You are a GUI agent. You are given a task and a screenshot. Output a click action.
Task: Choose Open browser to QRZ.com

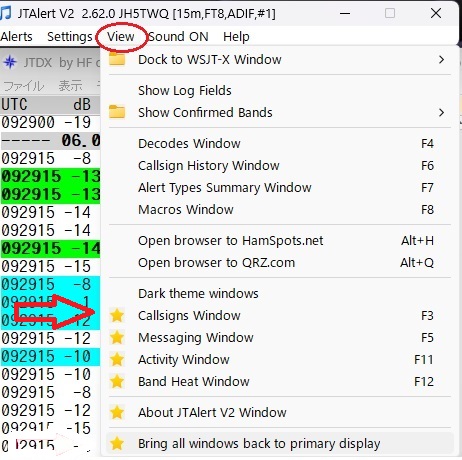[279, 262]
